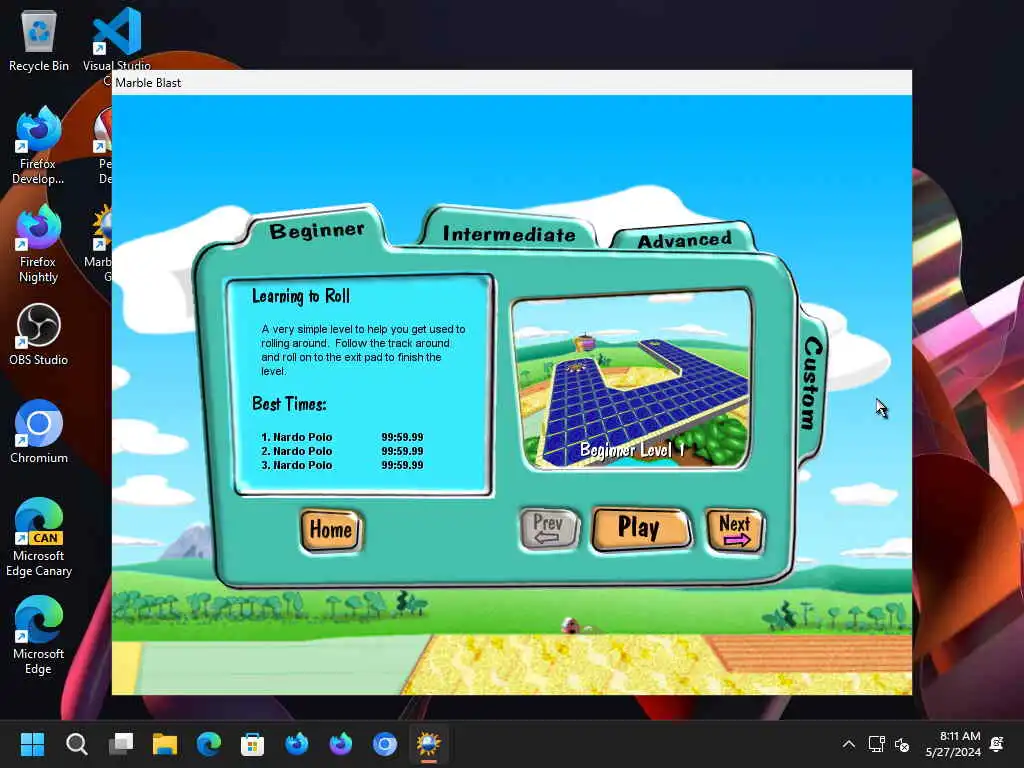
Task: Click the muted volume tray icon
Action: point(902,744)
